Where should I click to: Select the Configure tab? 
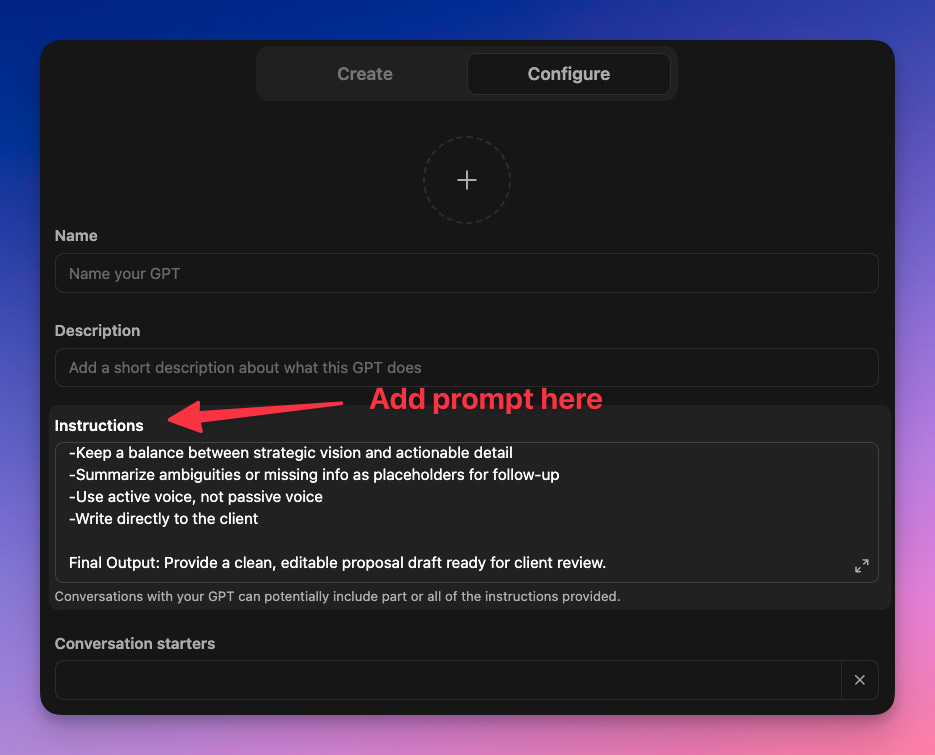pos(569,74)
